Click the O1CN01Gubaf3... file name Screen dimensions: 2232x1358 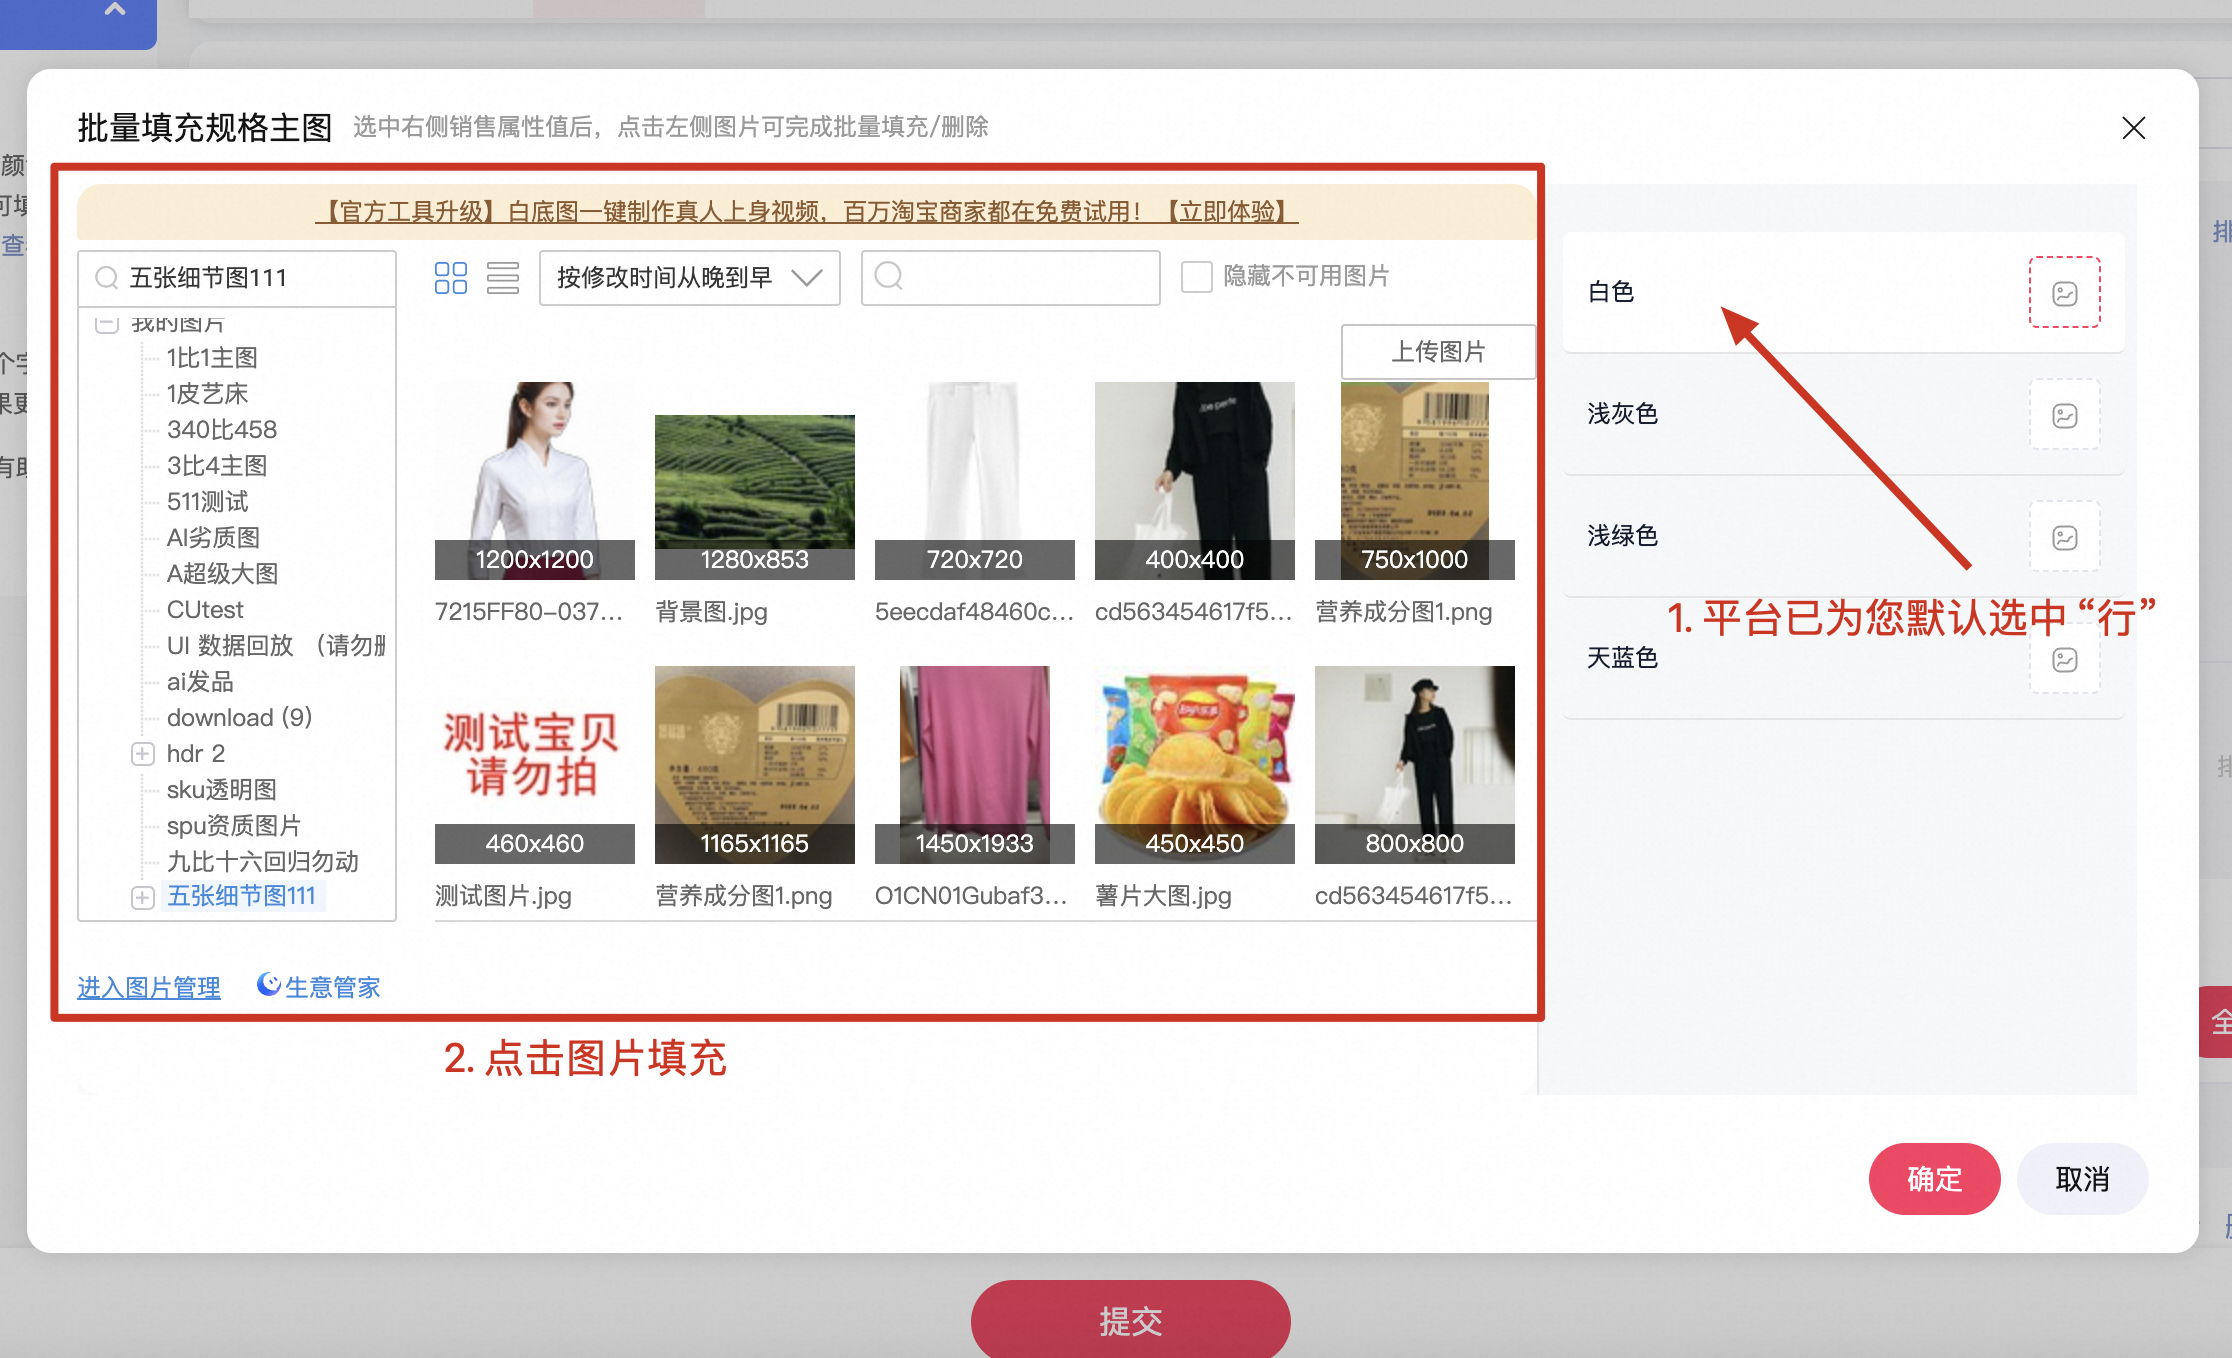[971, 896]
